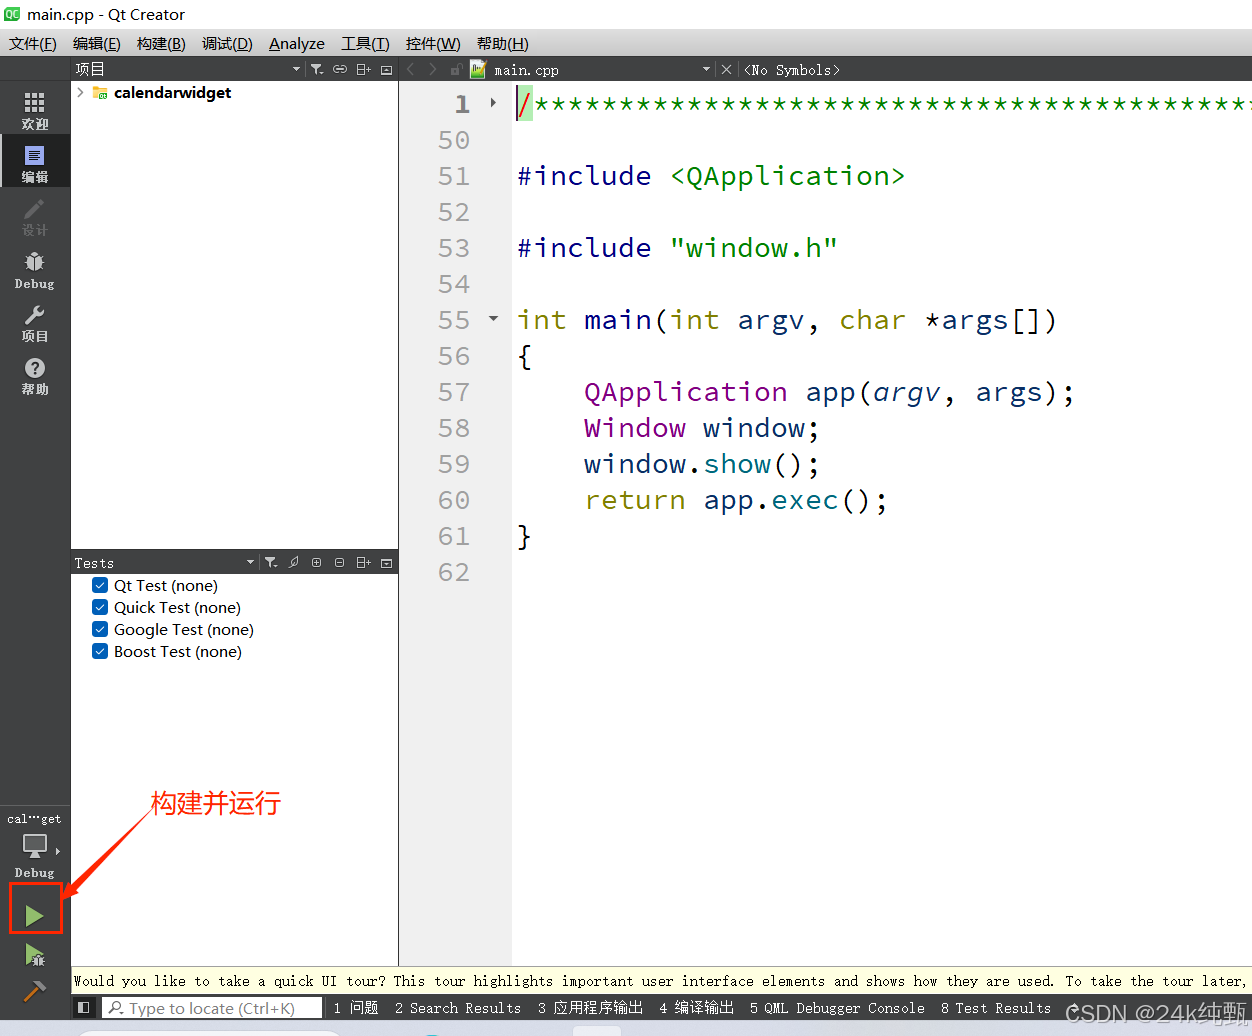
Task: Switch to Debug mode in the sidebar
Action: pyautogui.click(x=35, y=269)
